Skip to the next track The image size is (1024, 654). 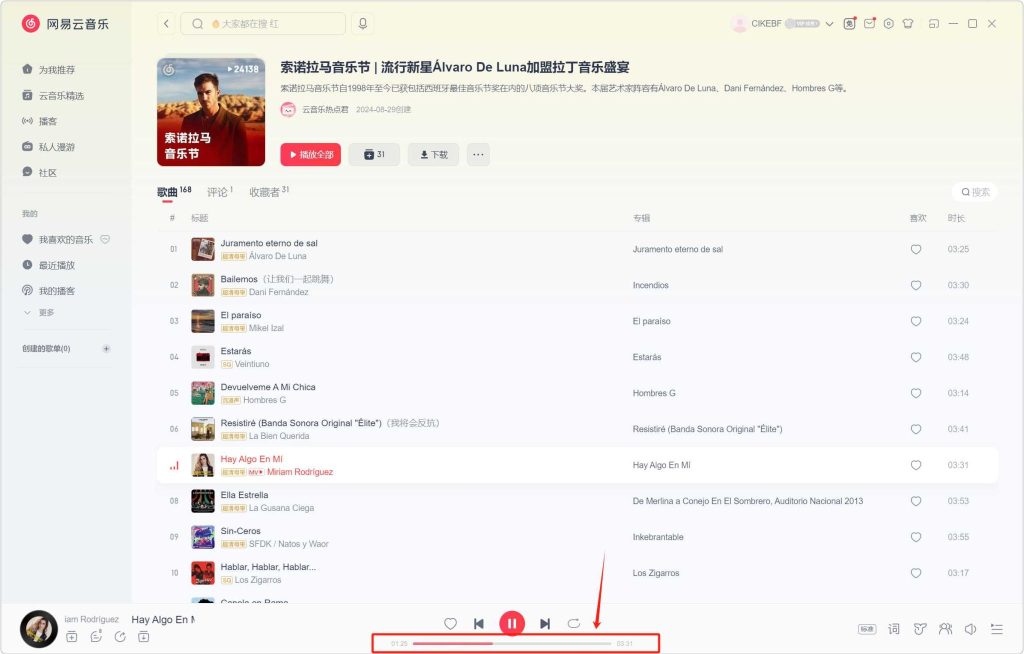pyautogui.click(x=545, y=624)
